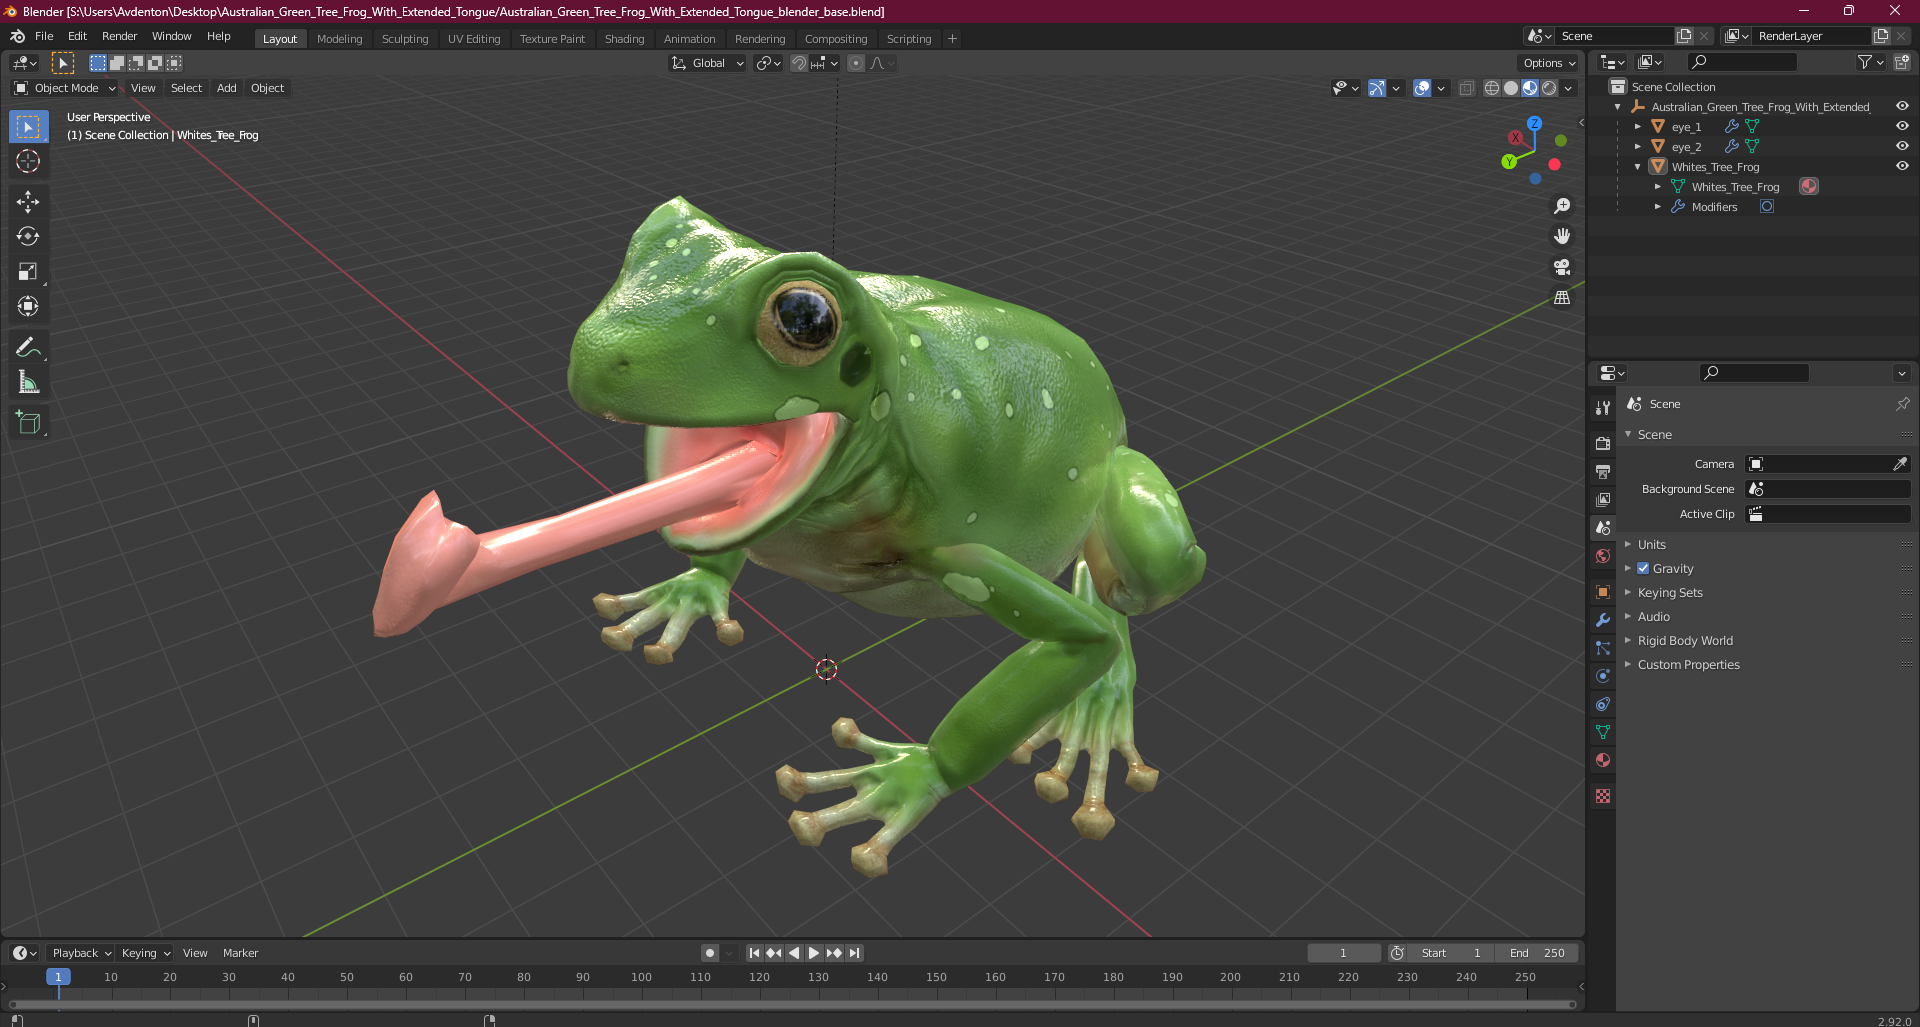Viewport: 1920px width, 1027px height.
Task: Jump to the timeline end frame
Action: 854,953
